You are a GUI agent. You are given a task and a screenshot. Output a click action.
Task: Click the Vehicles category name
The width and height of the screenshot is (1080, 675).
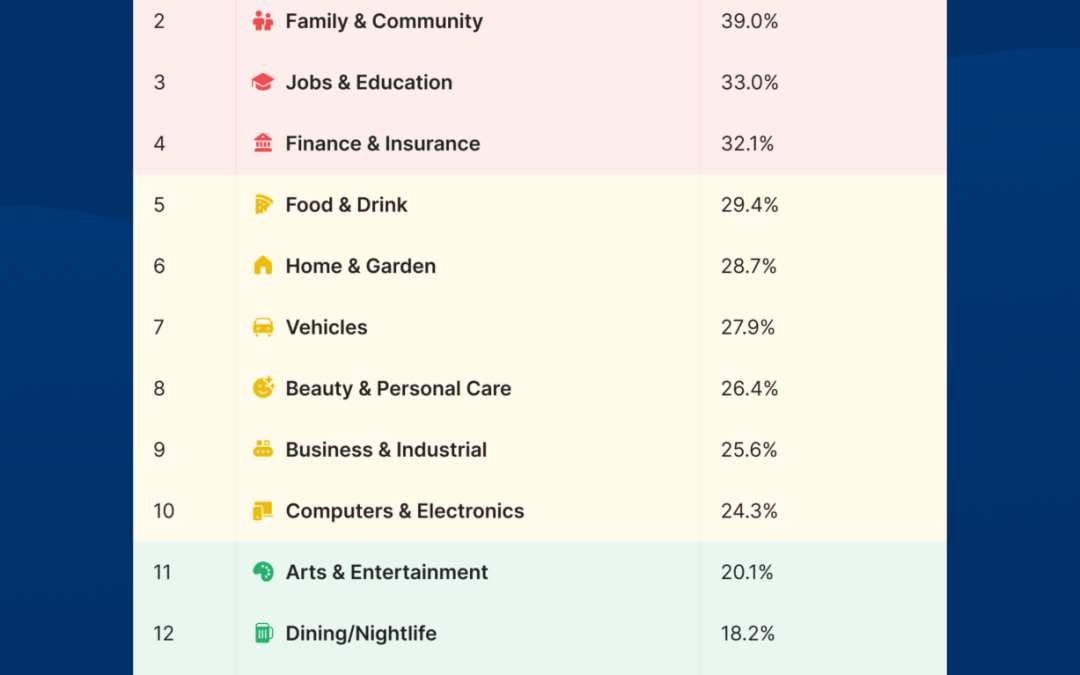click(327, 327)
